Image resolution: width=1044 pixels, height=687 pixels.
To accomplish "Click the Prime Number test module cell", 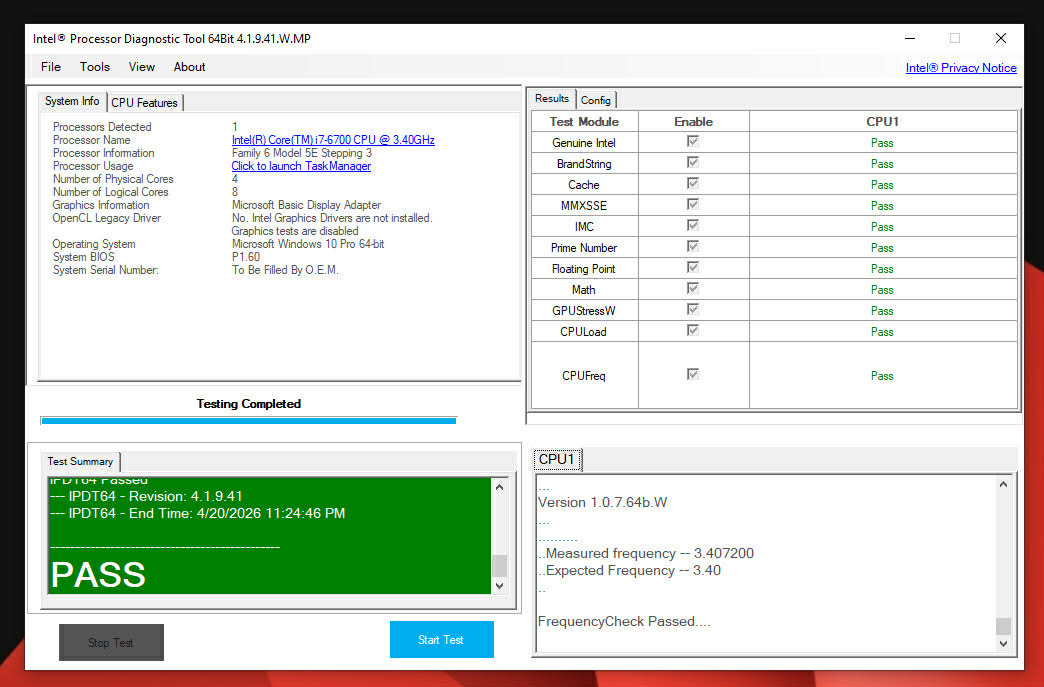I will [584, 248].
